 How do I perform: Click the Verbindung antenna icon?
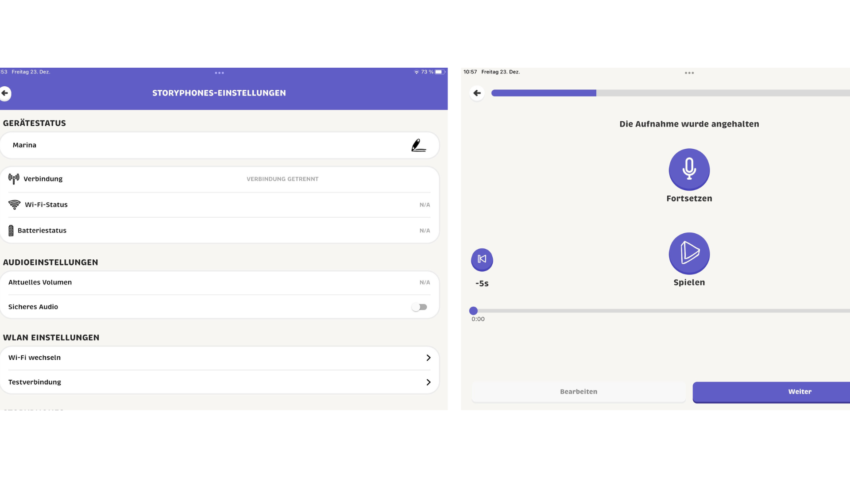tap(14, 178)
